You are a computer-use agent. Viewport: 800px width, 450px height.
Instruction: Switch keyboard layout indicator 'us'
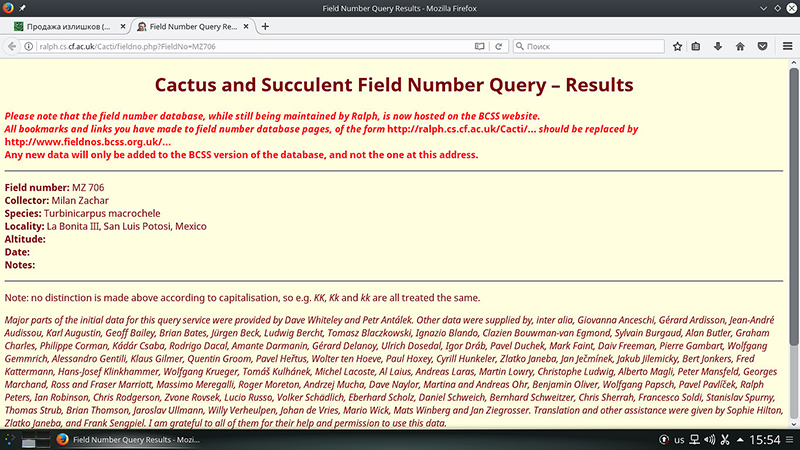click(677, 440)
